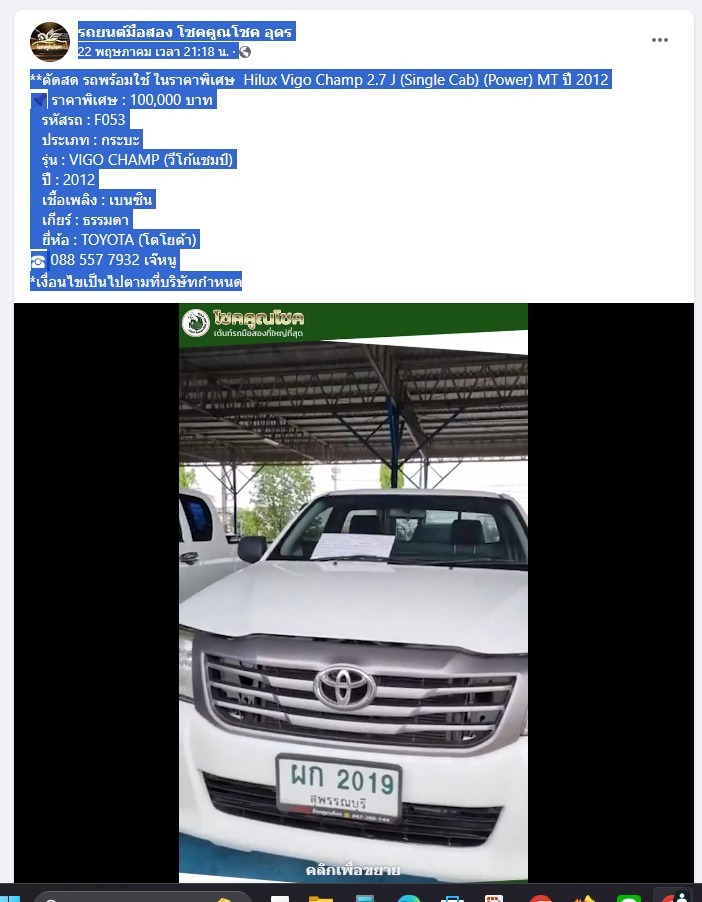Open the Windows Start button on taskbar
The image size is (702, 902).
pos(10,897)
